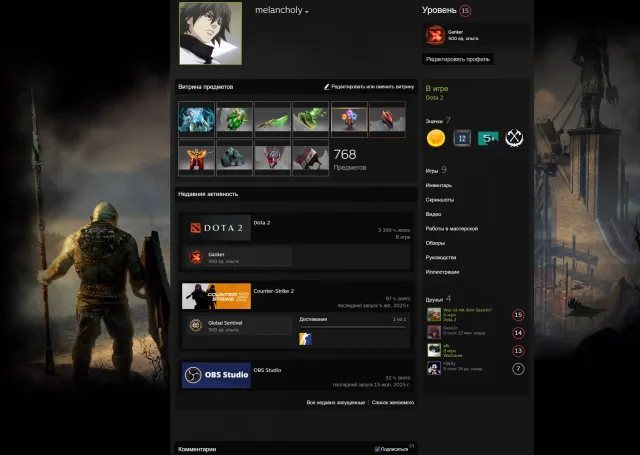Open Редактировать или сменить витрину link
The image size is (640, 455).
click(x=372, y=87)
